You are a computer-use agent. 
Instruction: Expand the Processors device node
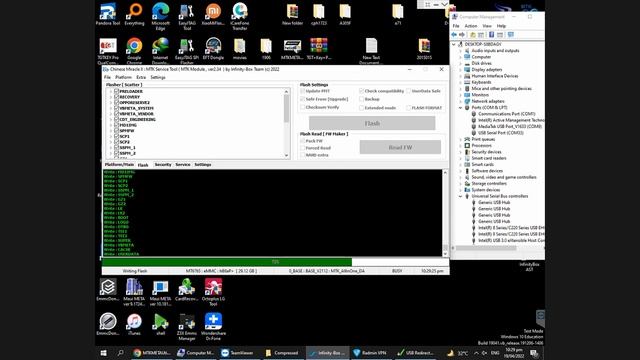tap(460, 145)
